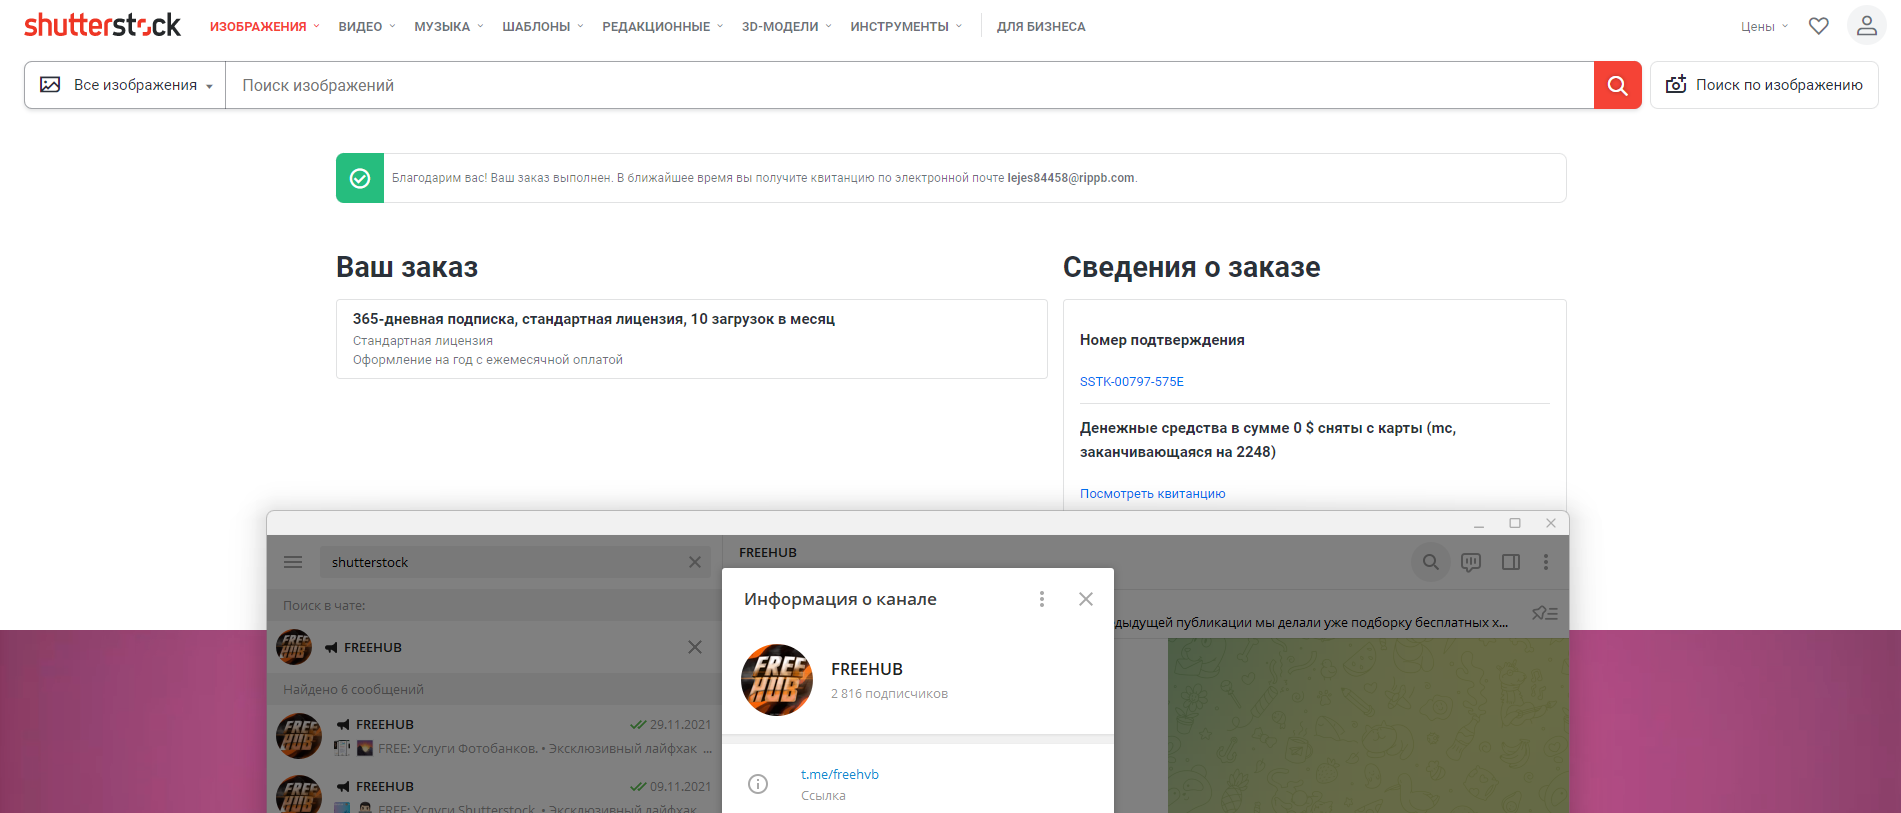Open FREEHUB search result dated 29.11.2021

click(x=493, y=736)
